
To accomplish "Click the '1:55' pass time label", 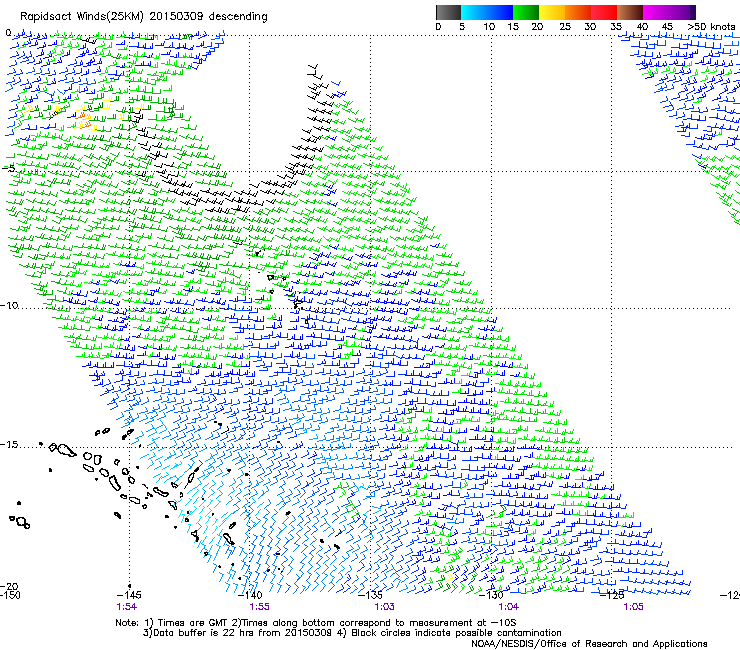I will [259, 607].
